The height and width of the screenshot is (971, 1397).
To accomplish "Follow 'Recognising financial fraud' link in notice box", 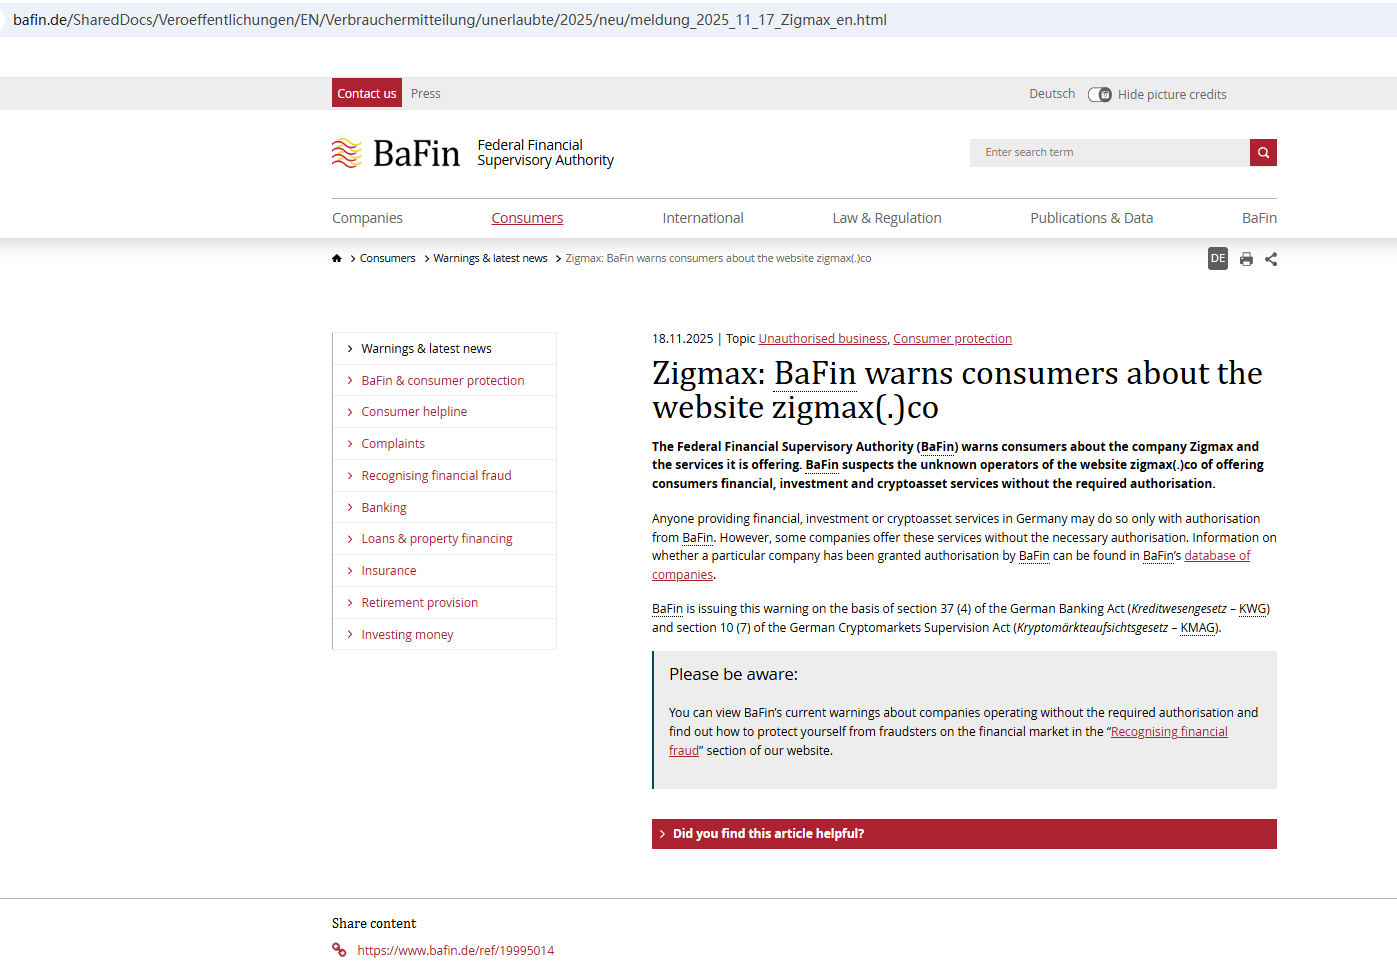I will 1169,732.
